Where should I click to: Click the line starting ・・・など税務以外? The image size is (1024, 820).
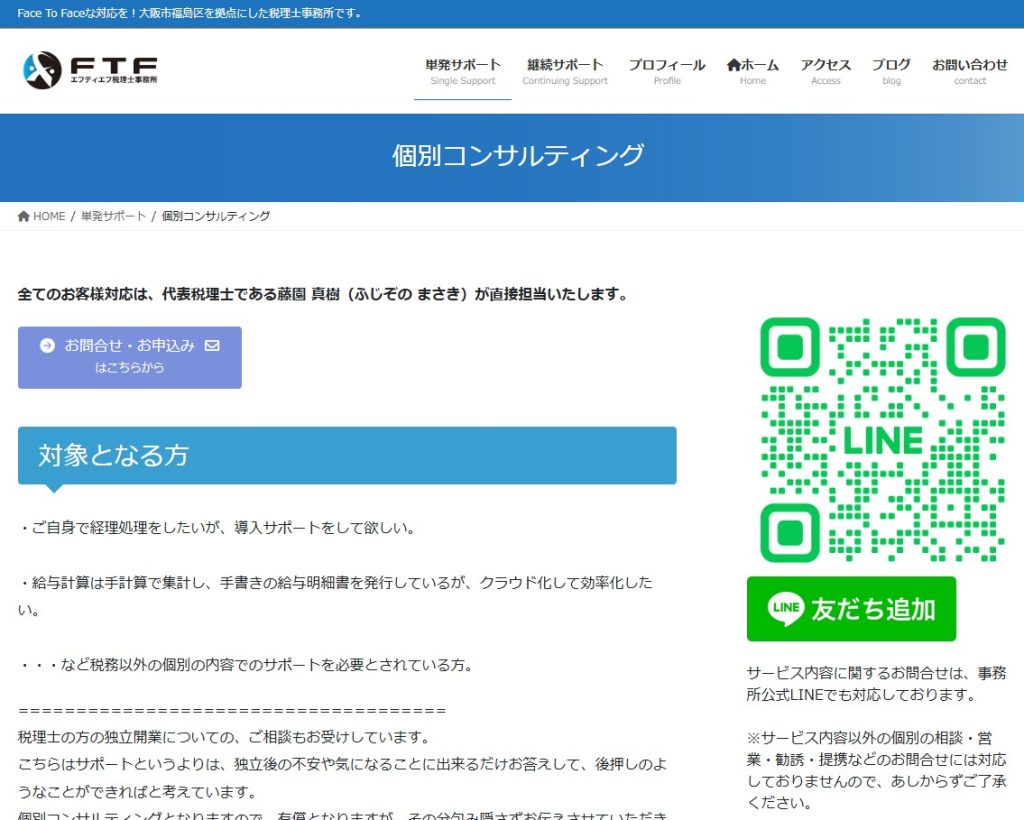coord(246,665)
